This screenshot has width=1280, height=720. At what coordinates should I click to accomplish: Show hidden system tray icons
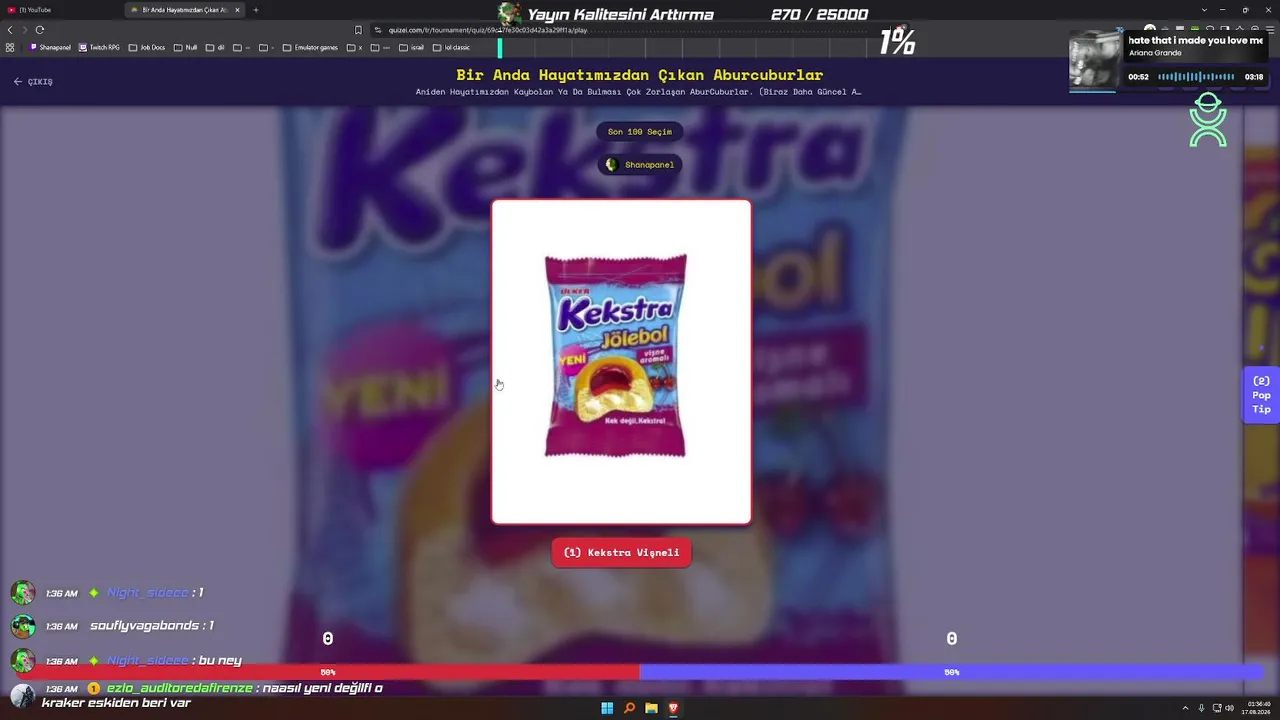click(1185, 708)
